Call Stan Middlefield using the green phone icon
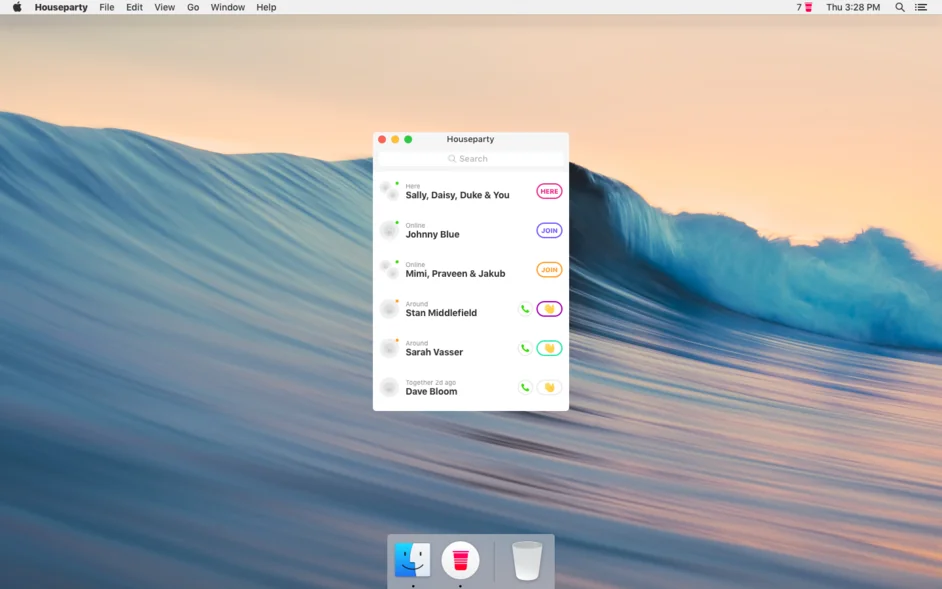The height and width of the screenshot is (589, 942). point(524,308)
